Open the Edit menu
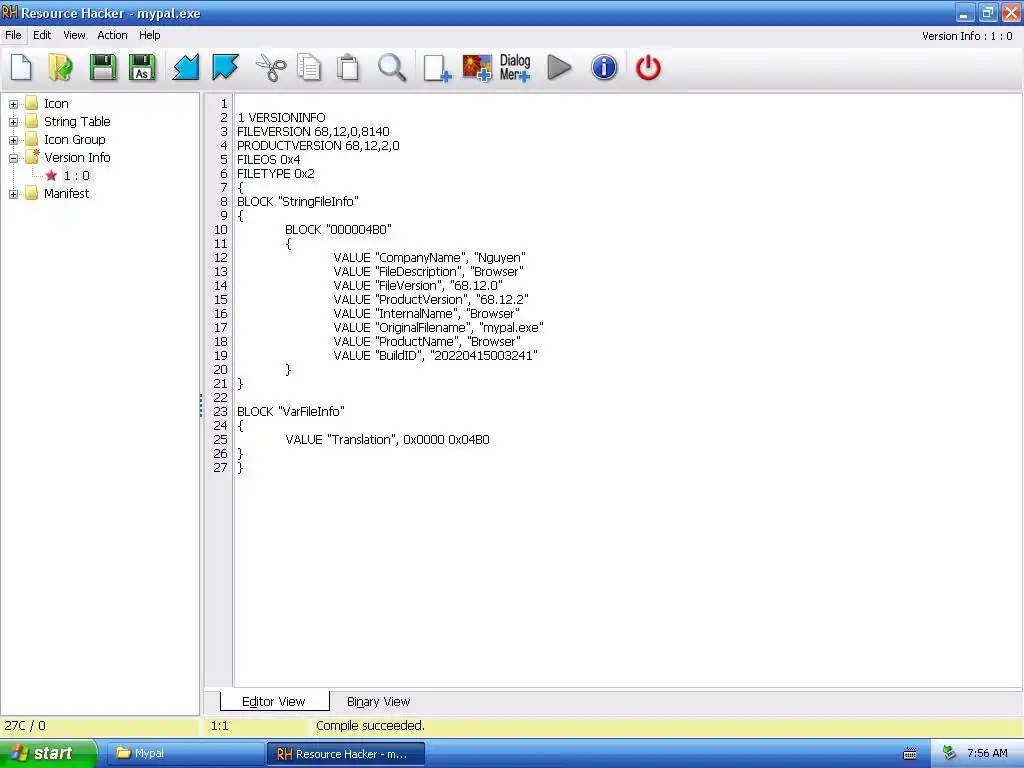 tap(42, 35)
